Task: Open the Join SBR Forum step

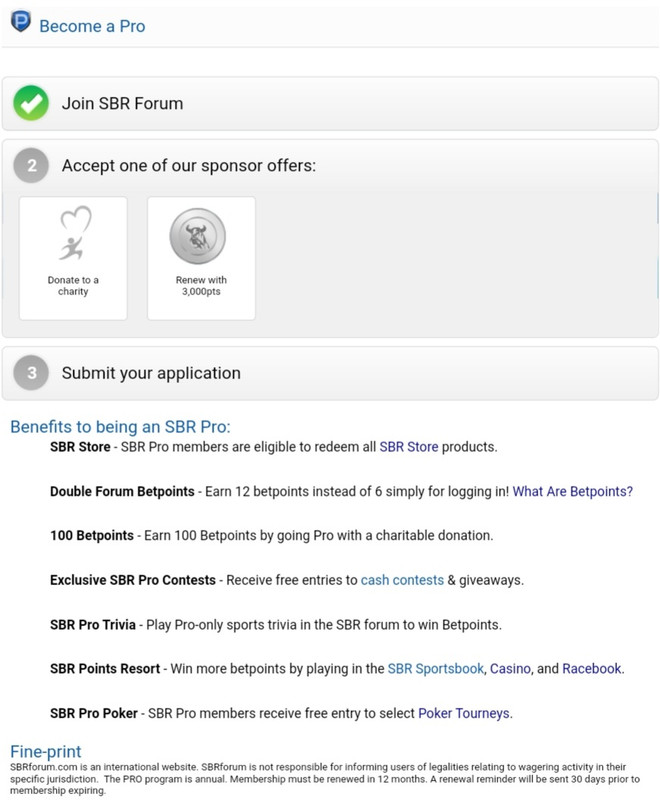Action: [330, 104]
